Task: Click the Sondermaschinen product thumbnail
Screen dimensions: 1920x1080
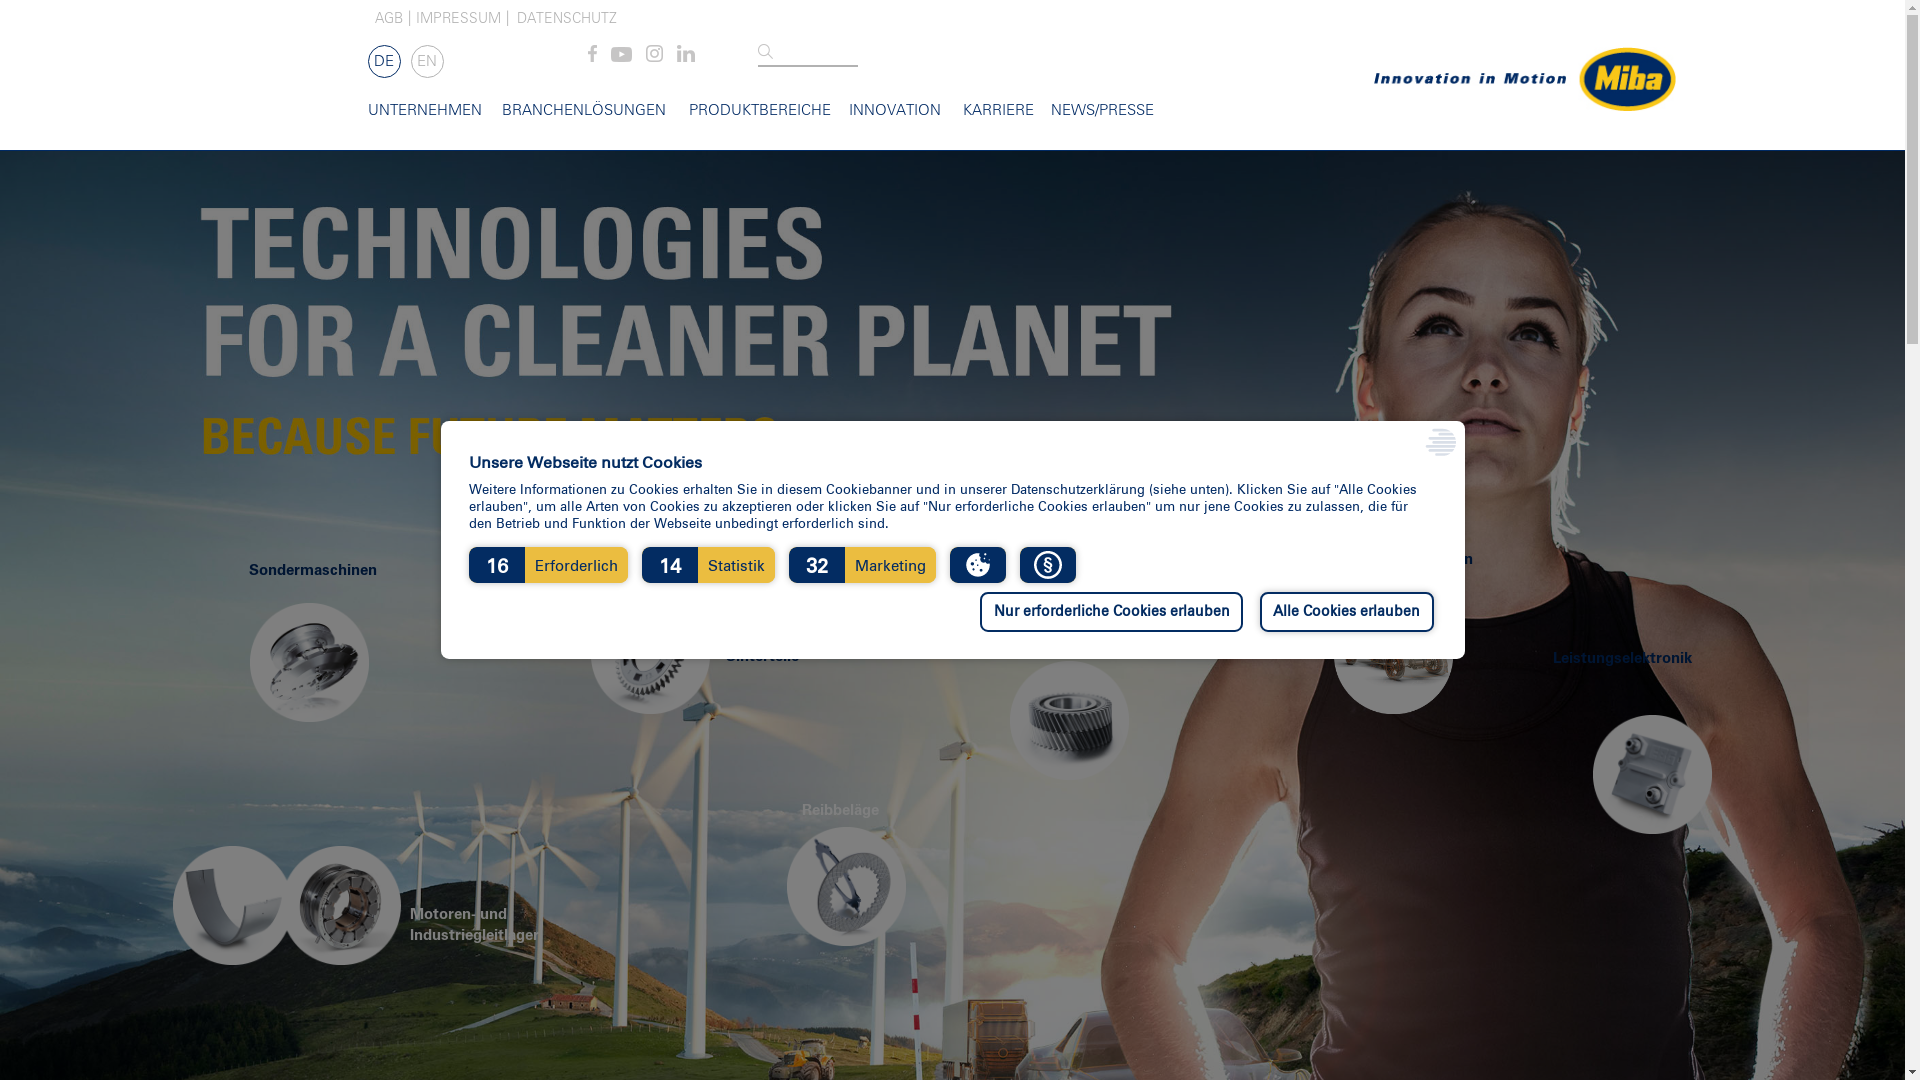Action: click(x=309, y=662)
